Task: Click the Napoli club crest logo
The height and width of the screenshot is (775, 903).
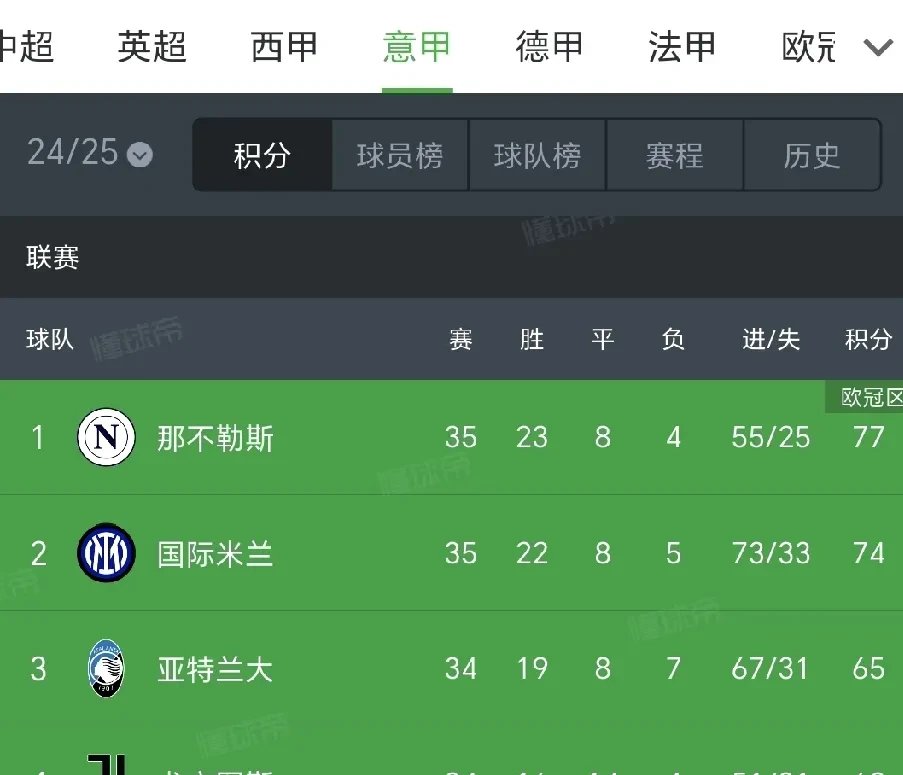Action: coord(105,437)
